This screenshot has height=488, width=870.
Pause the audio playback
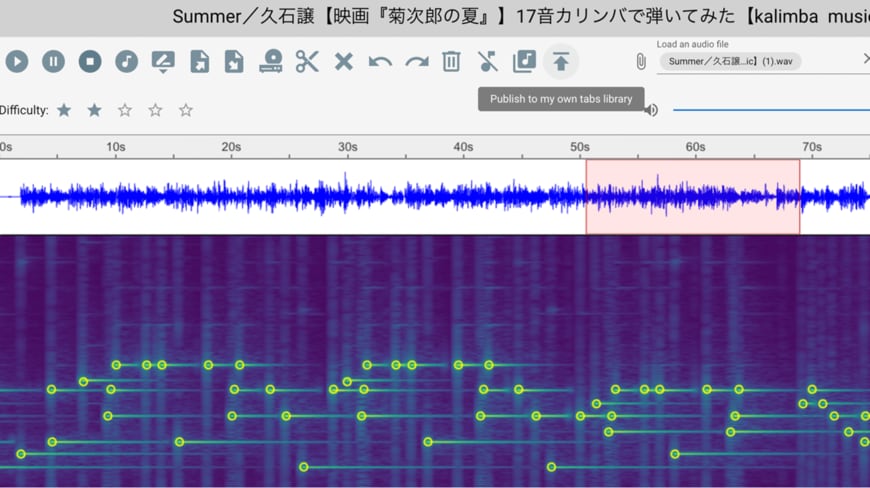coord(53,61)
